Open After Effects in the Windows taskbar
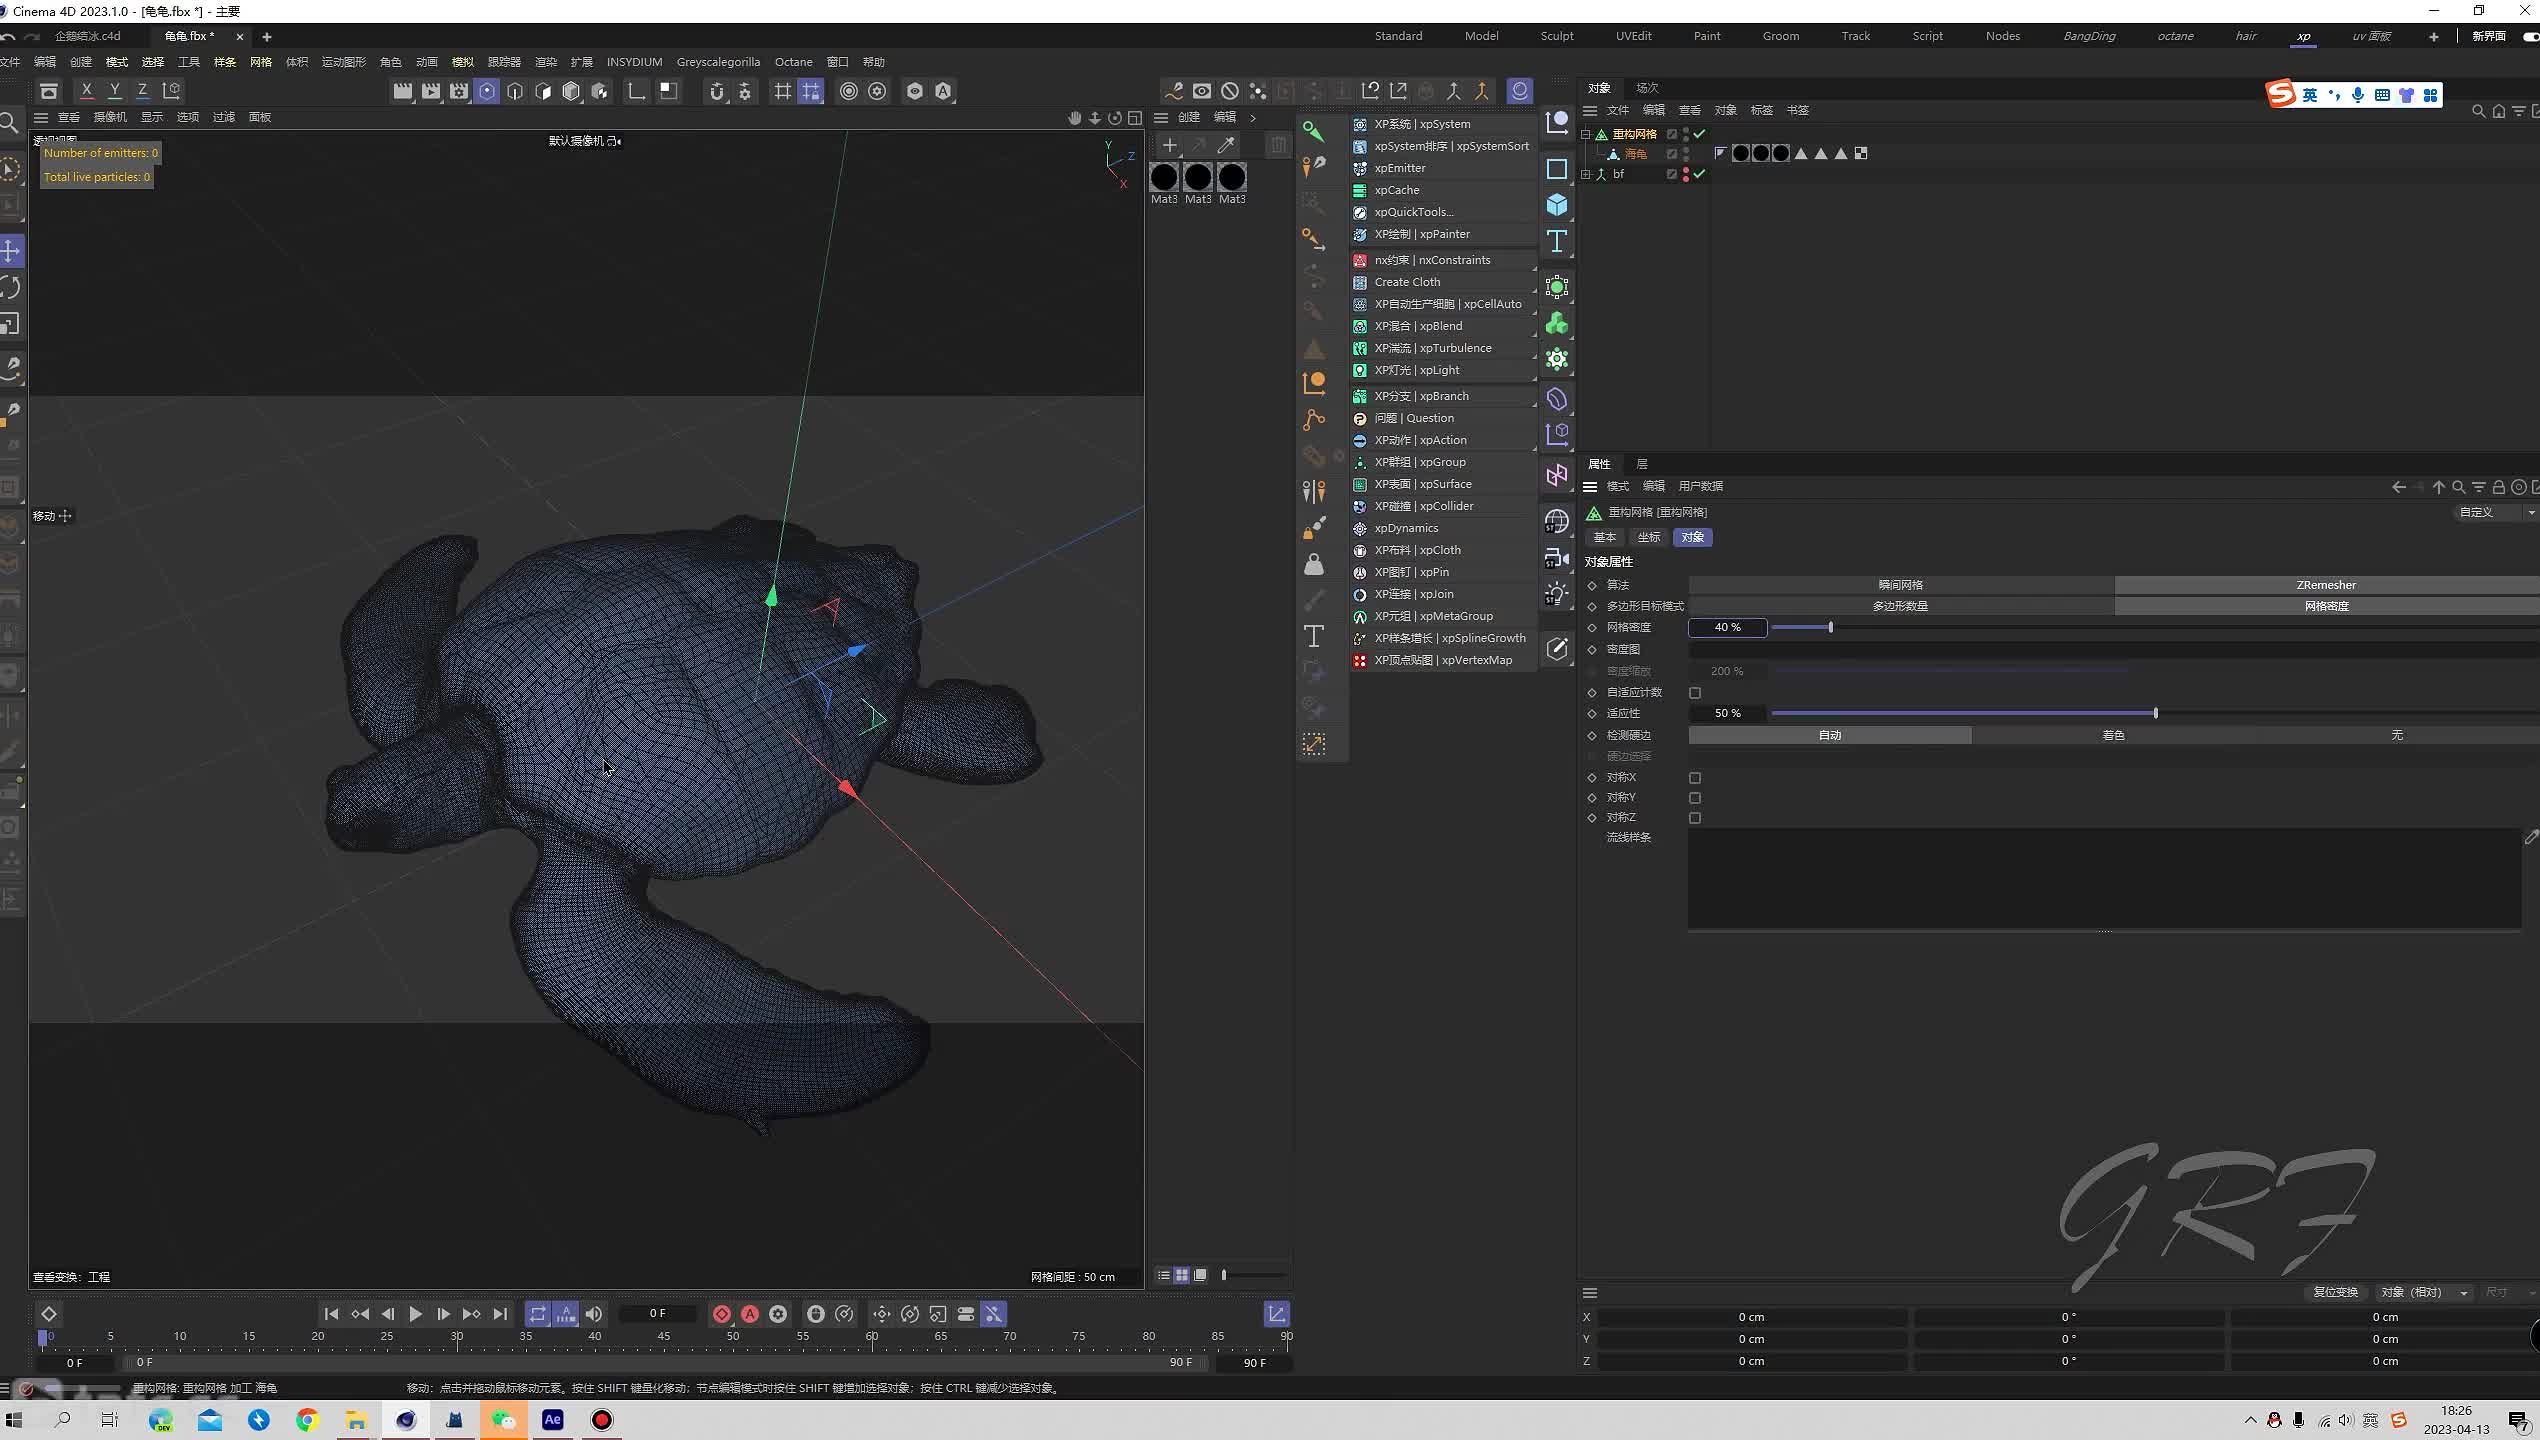 coord(553,1420)
